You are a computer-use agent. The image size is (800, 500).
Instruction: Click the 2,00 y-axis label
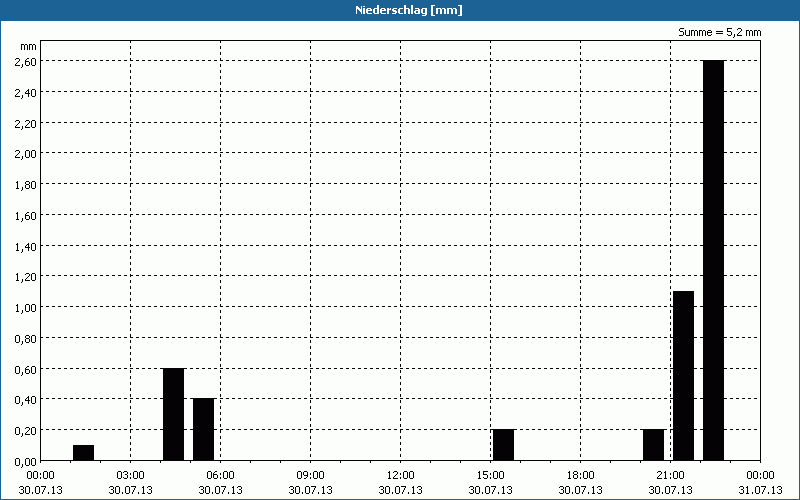pyautogui.click(x=26, y=154)
